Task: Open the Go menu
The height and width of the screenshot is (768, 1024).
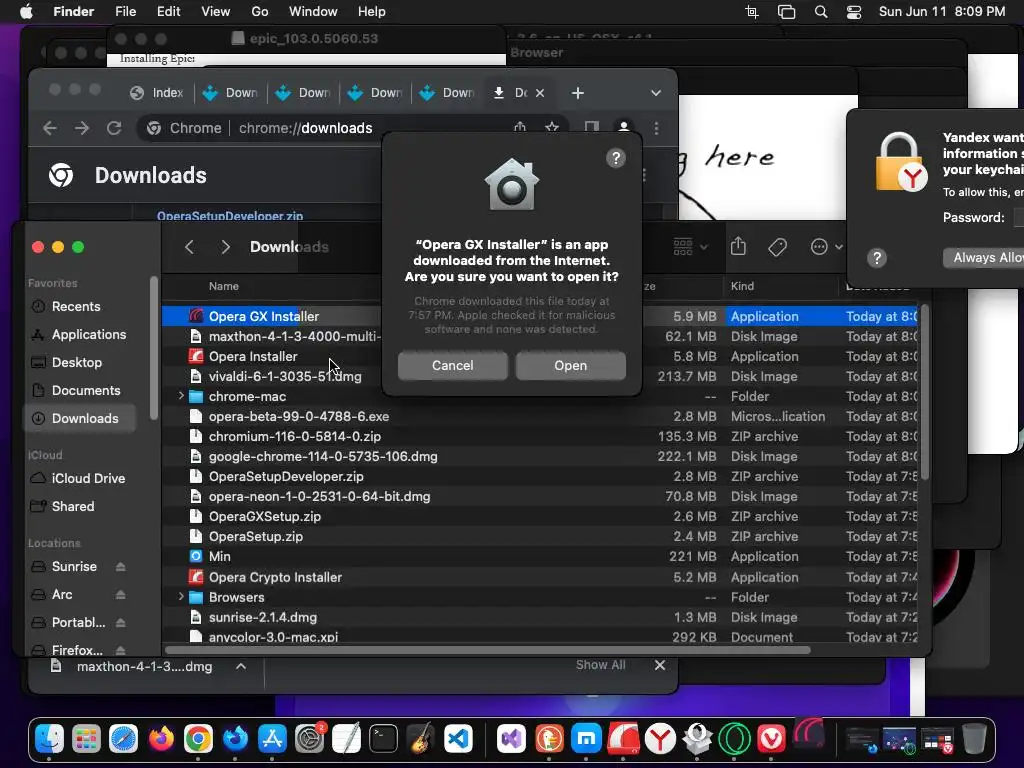Action: [x=260, y=12]
